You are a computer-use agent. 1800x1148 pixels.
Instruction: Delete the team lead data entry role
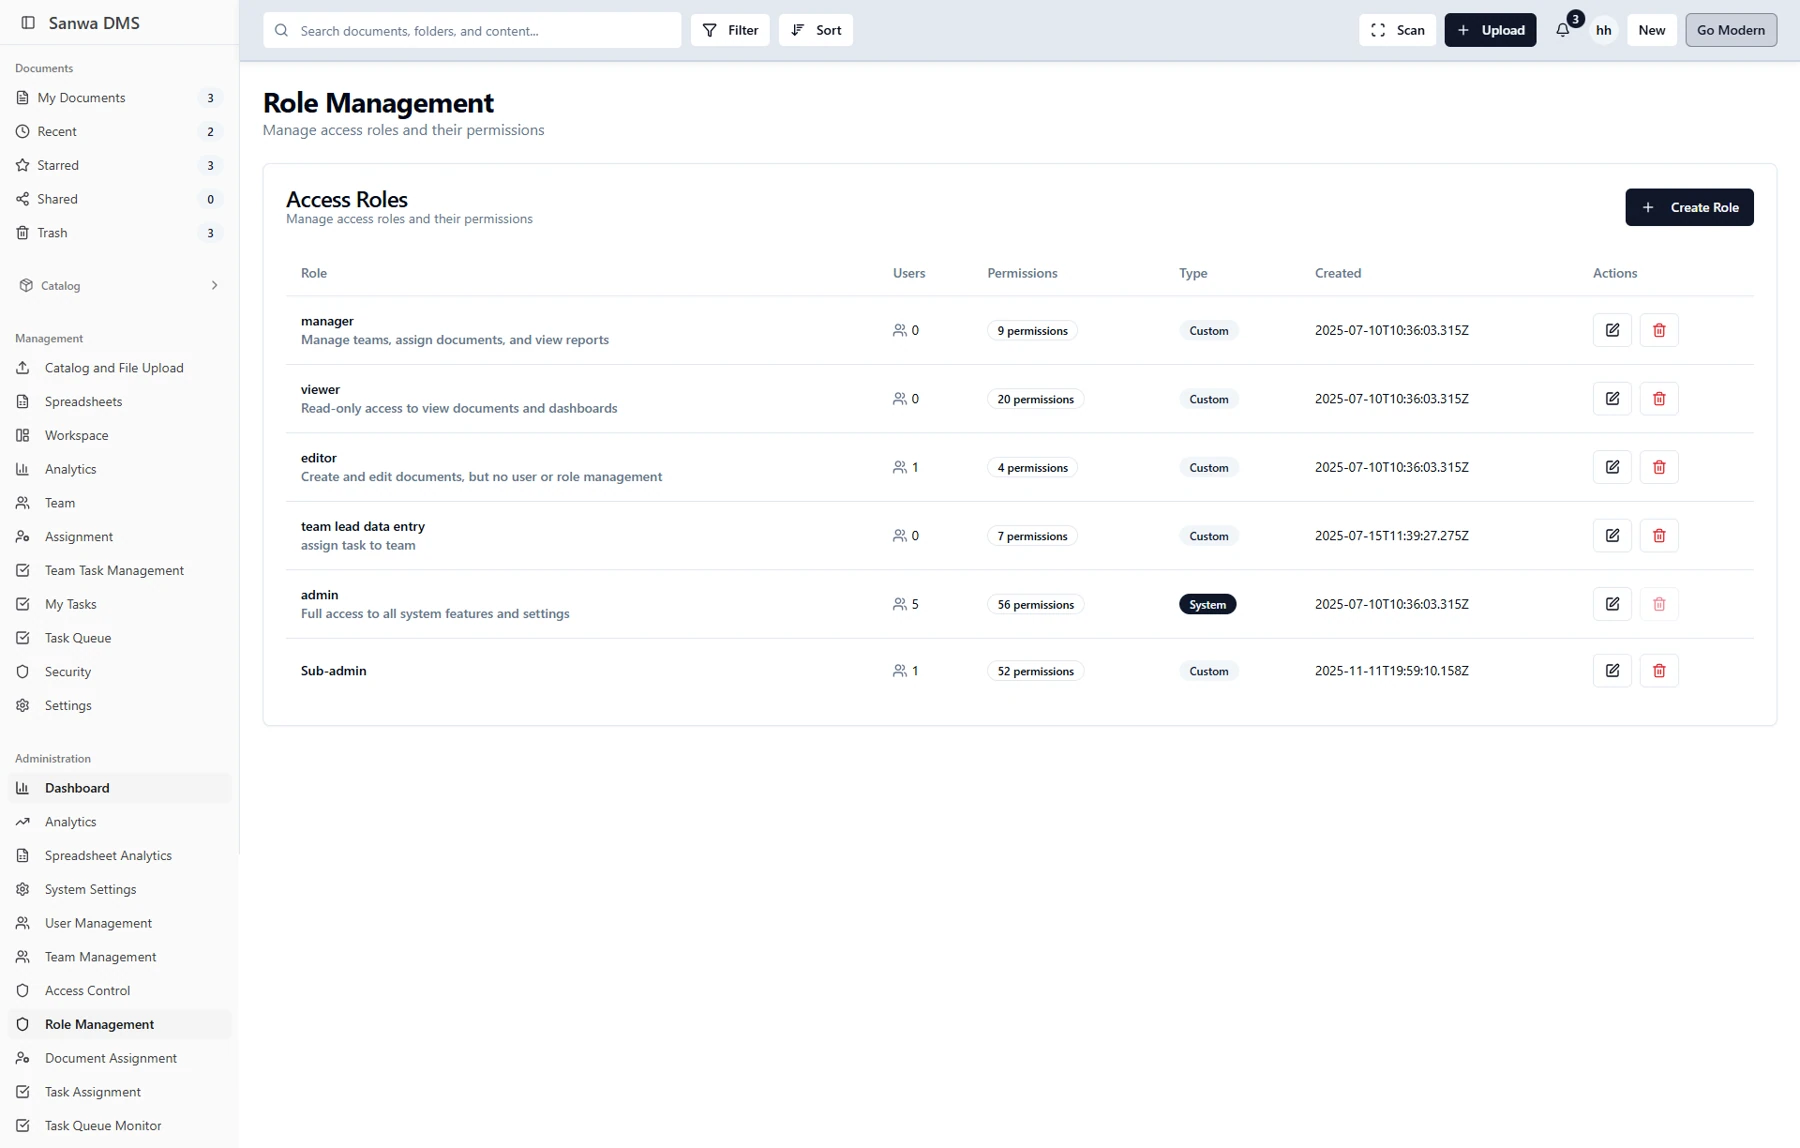(1659, 536)
